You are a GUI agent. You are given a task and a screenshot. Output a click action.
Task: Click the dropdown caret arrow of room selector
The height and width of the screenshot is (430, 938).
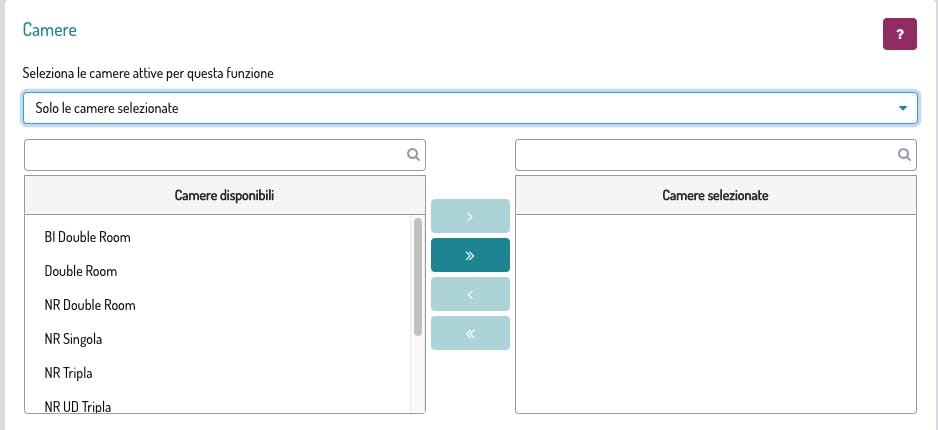click(x=903, y=108)
